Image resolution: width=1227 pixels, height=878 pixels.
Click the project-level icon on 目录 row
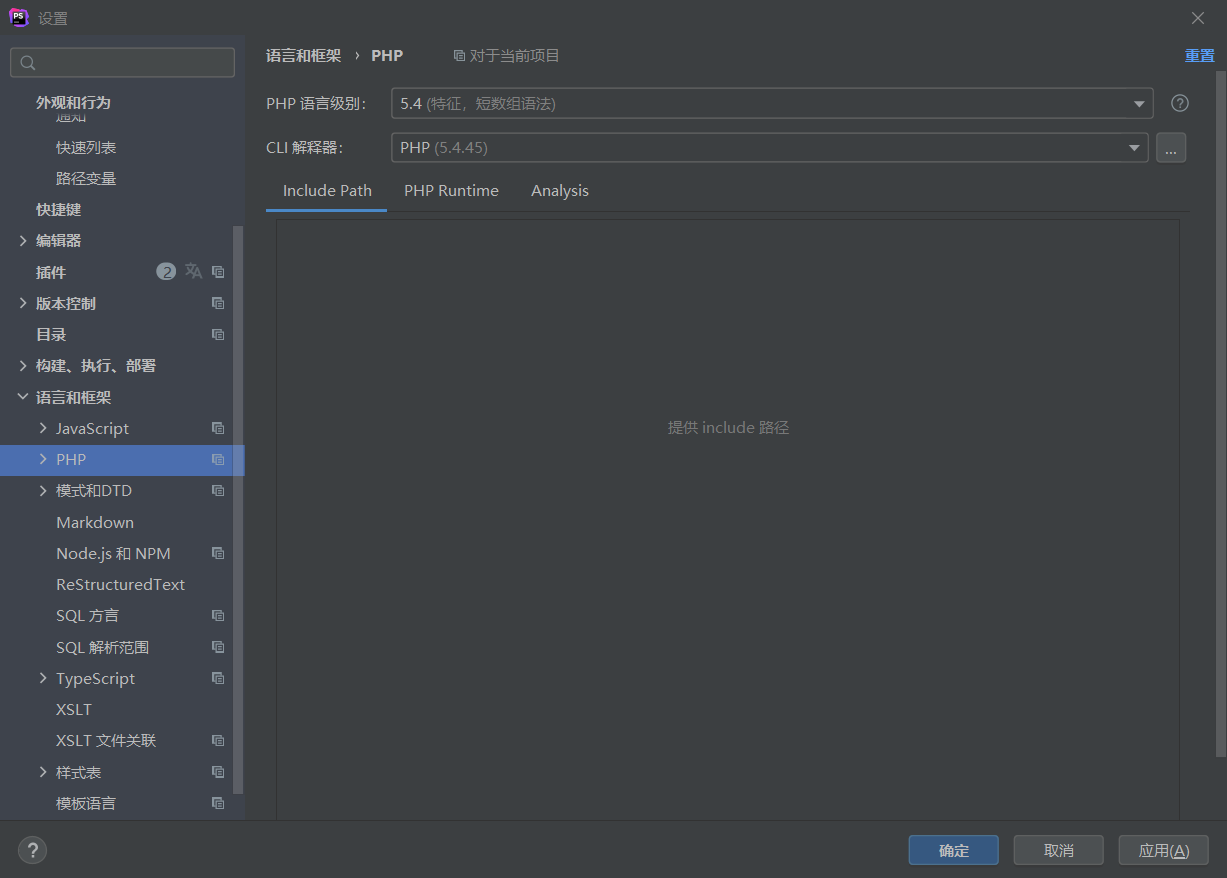click(x=218, y=334)
